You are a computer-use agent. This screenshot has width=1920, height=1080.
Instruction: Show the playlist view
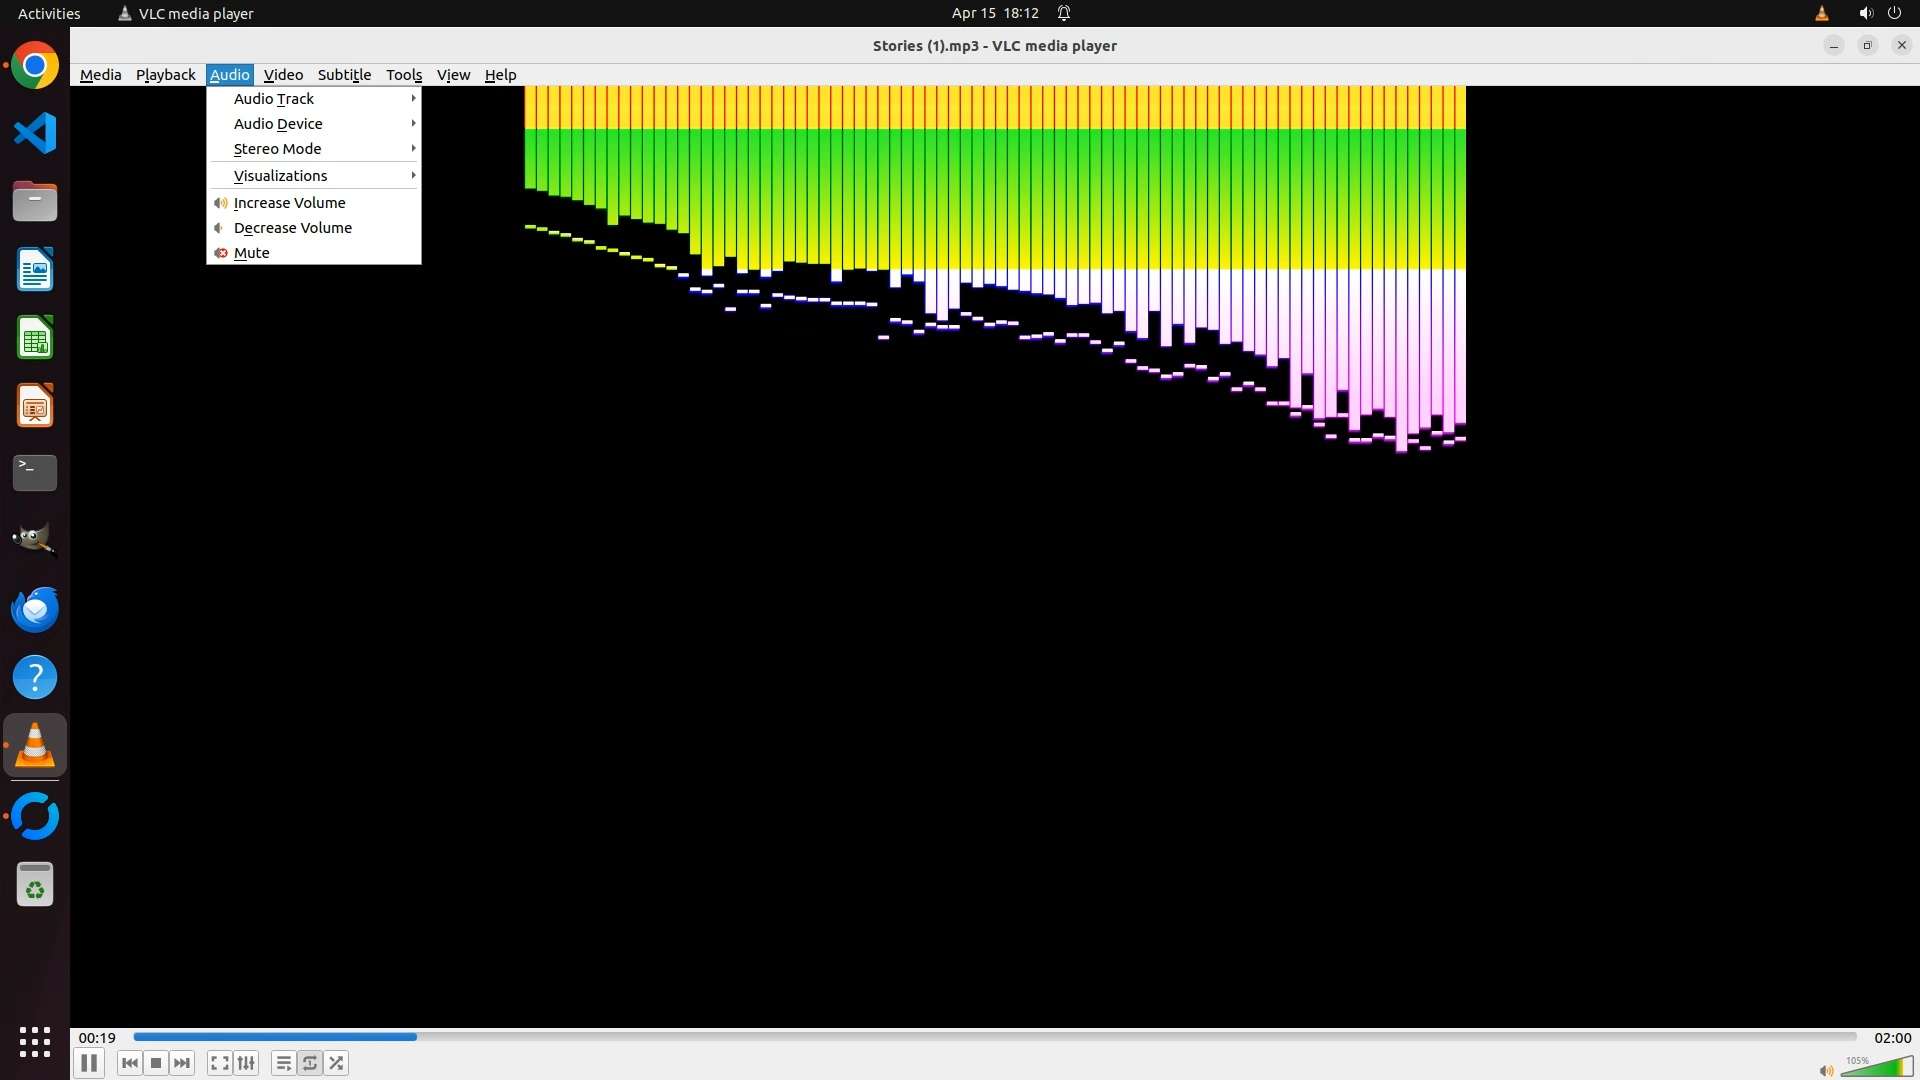pos(283,1063)
